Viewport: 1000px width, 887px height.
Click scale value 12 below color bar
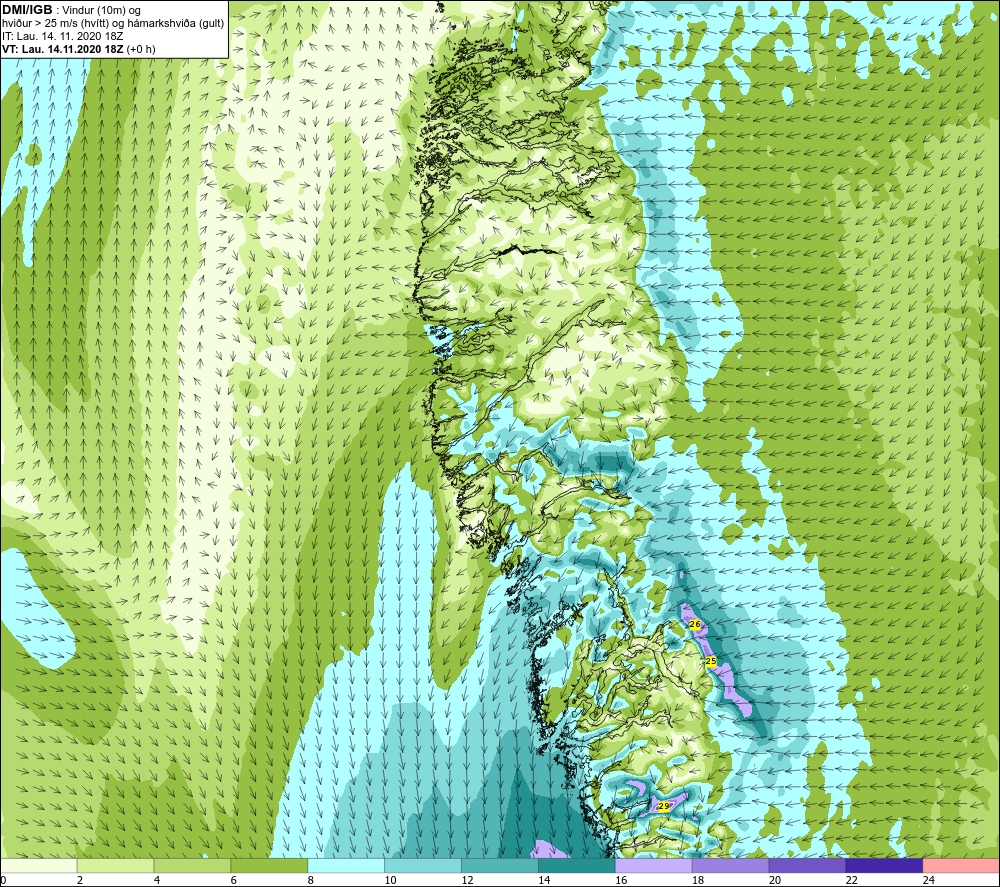point(467,880)
